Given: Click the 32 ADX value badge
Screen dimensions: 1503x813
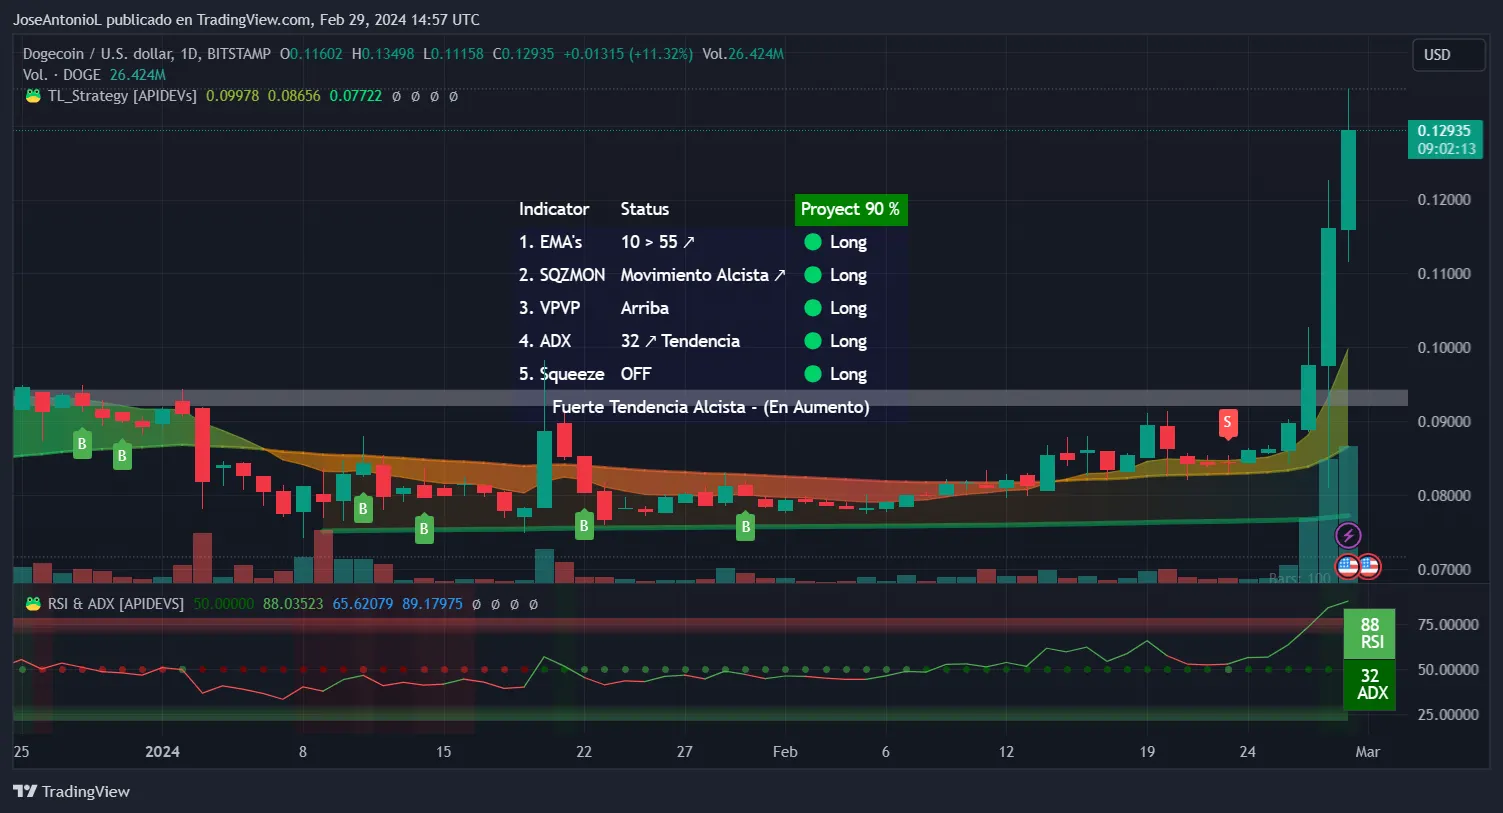Looking at the screenshot, I should tap(1369, 684).
